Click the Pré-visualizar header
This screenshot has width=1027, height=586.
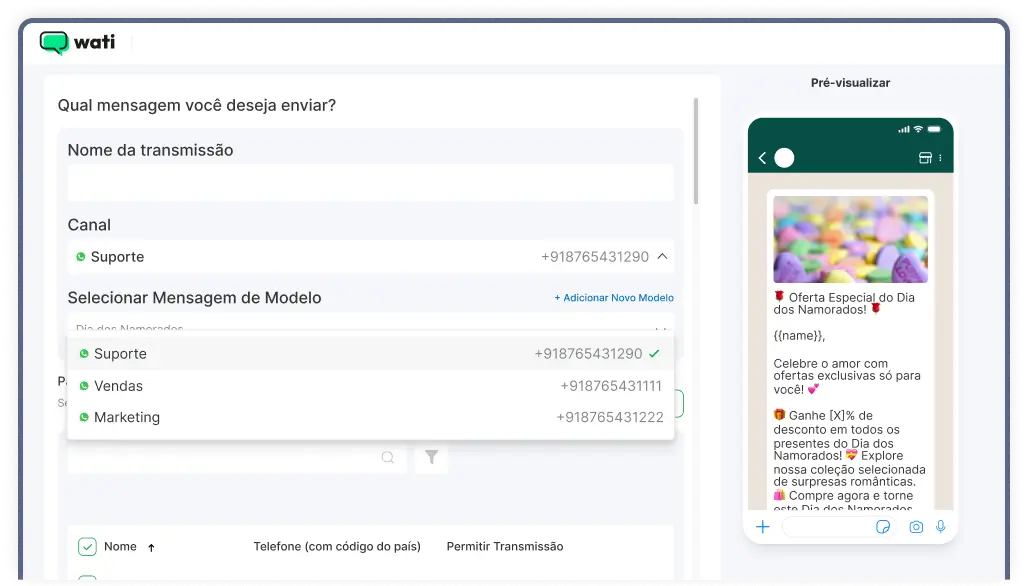coord(849,82)
